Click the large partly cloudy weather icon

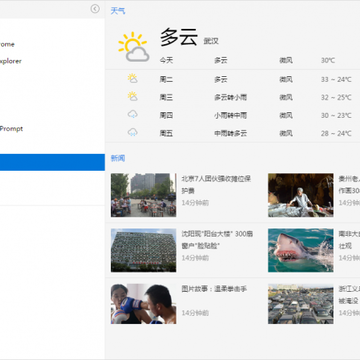pos(133,47)
